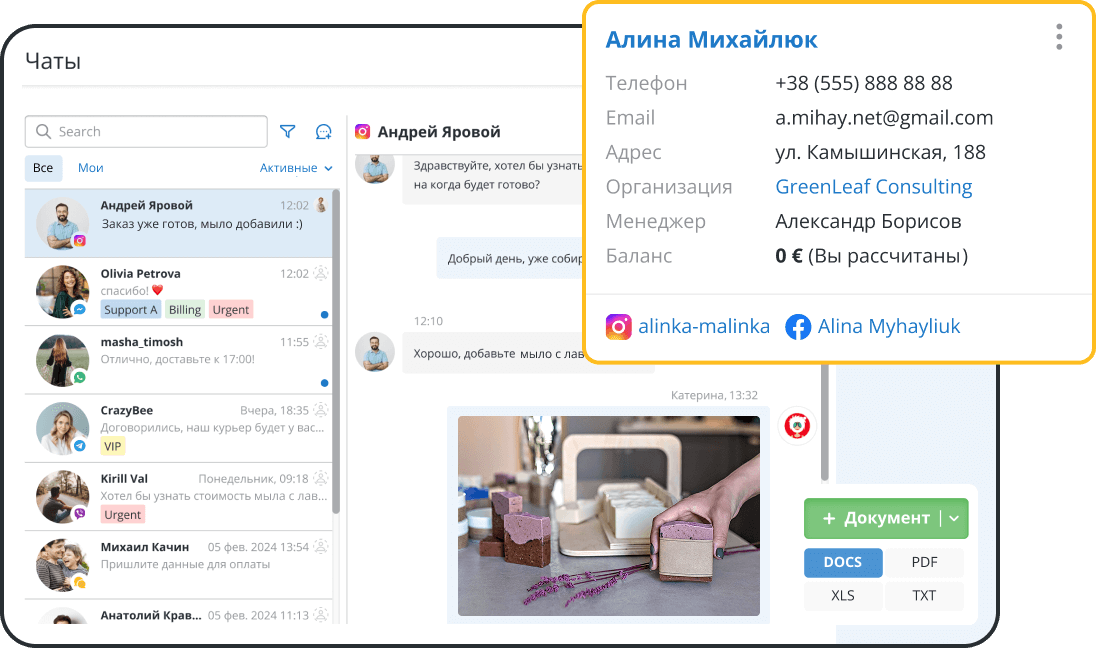Open the GreenLeaf Consulting organization link
The width and height of the screenshot is (1096, 648).
point(873,186)
